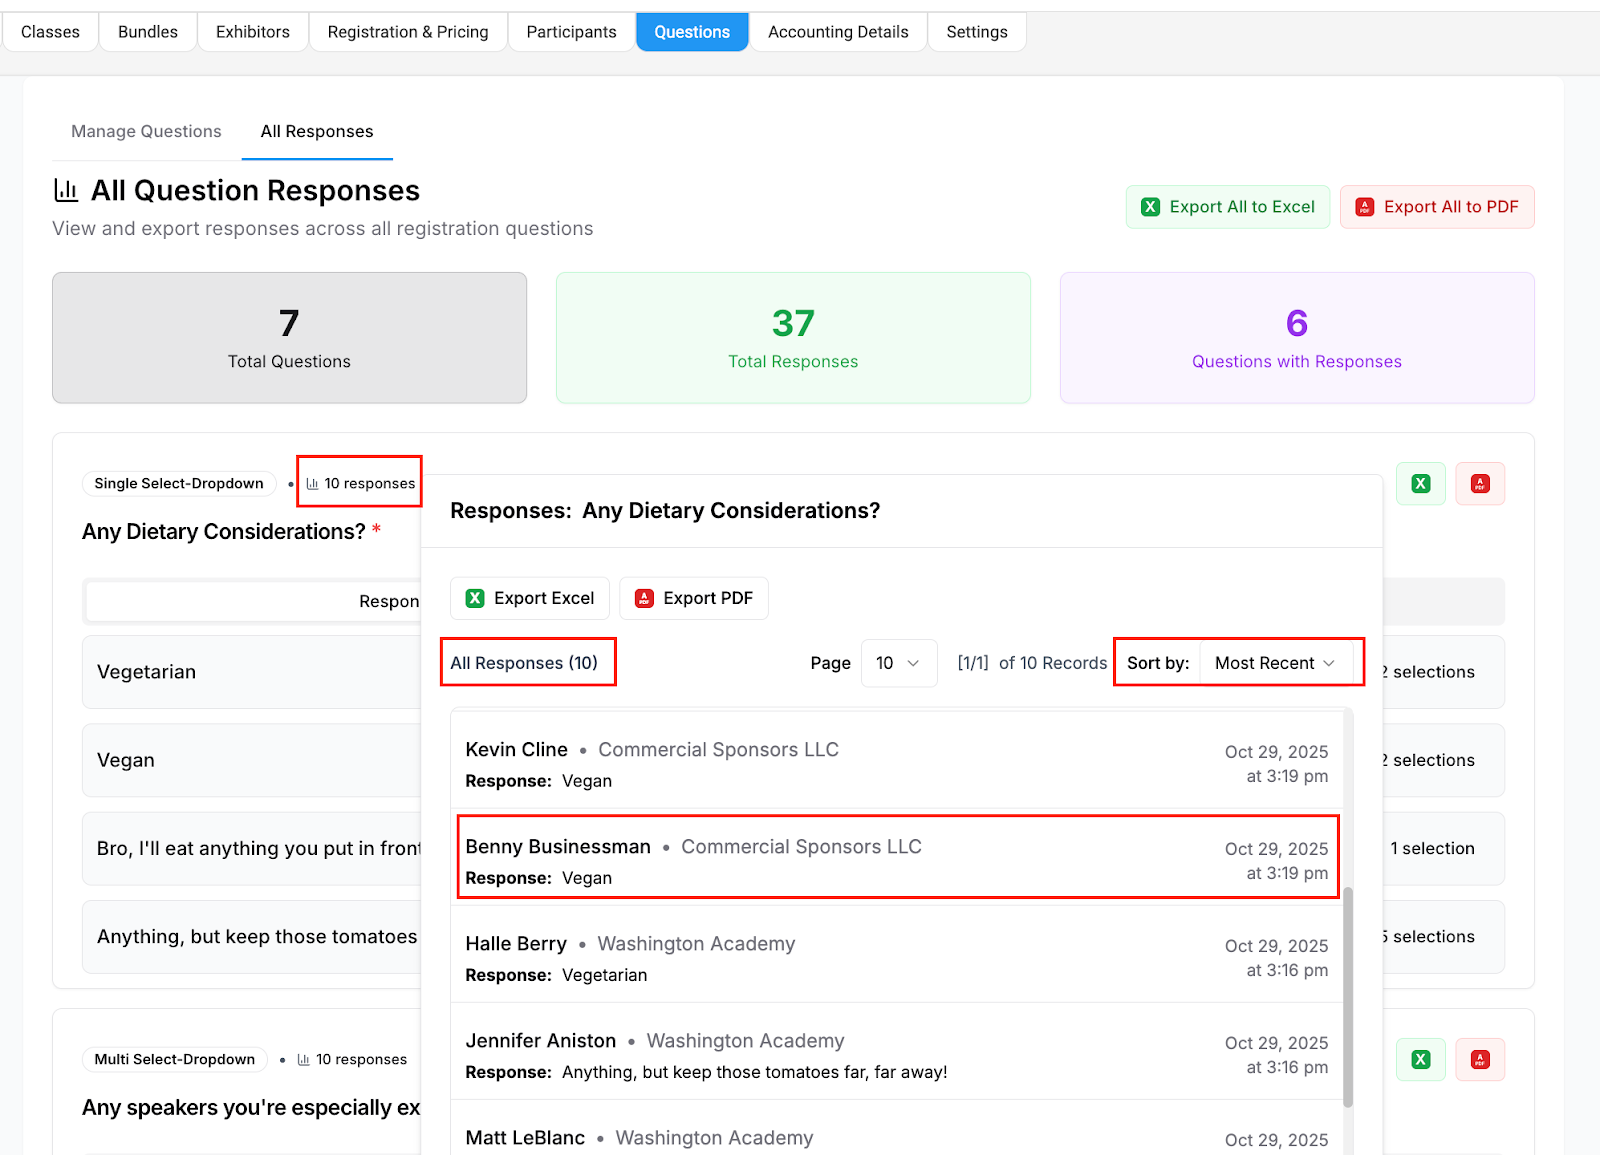Switch to Manage Questions tab

146,131
